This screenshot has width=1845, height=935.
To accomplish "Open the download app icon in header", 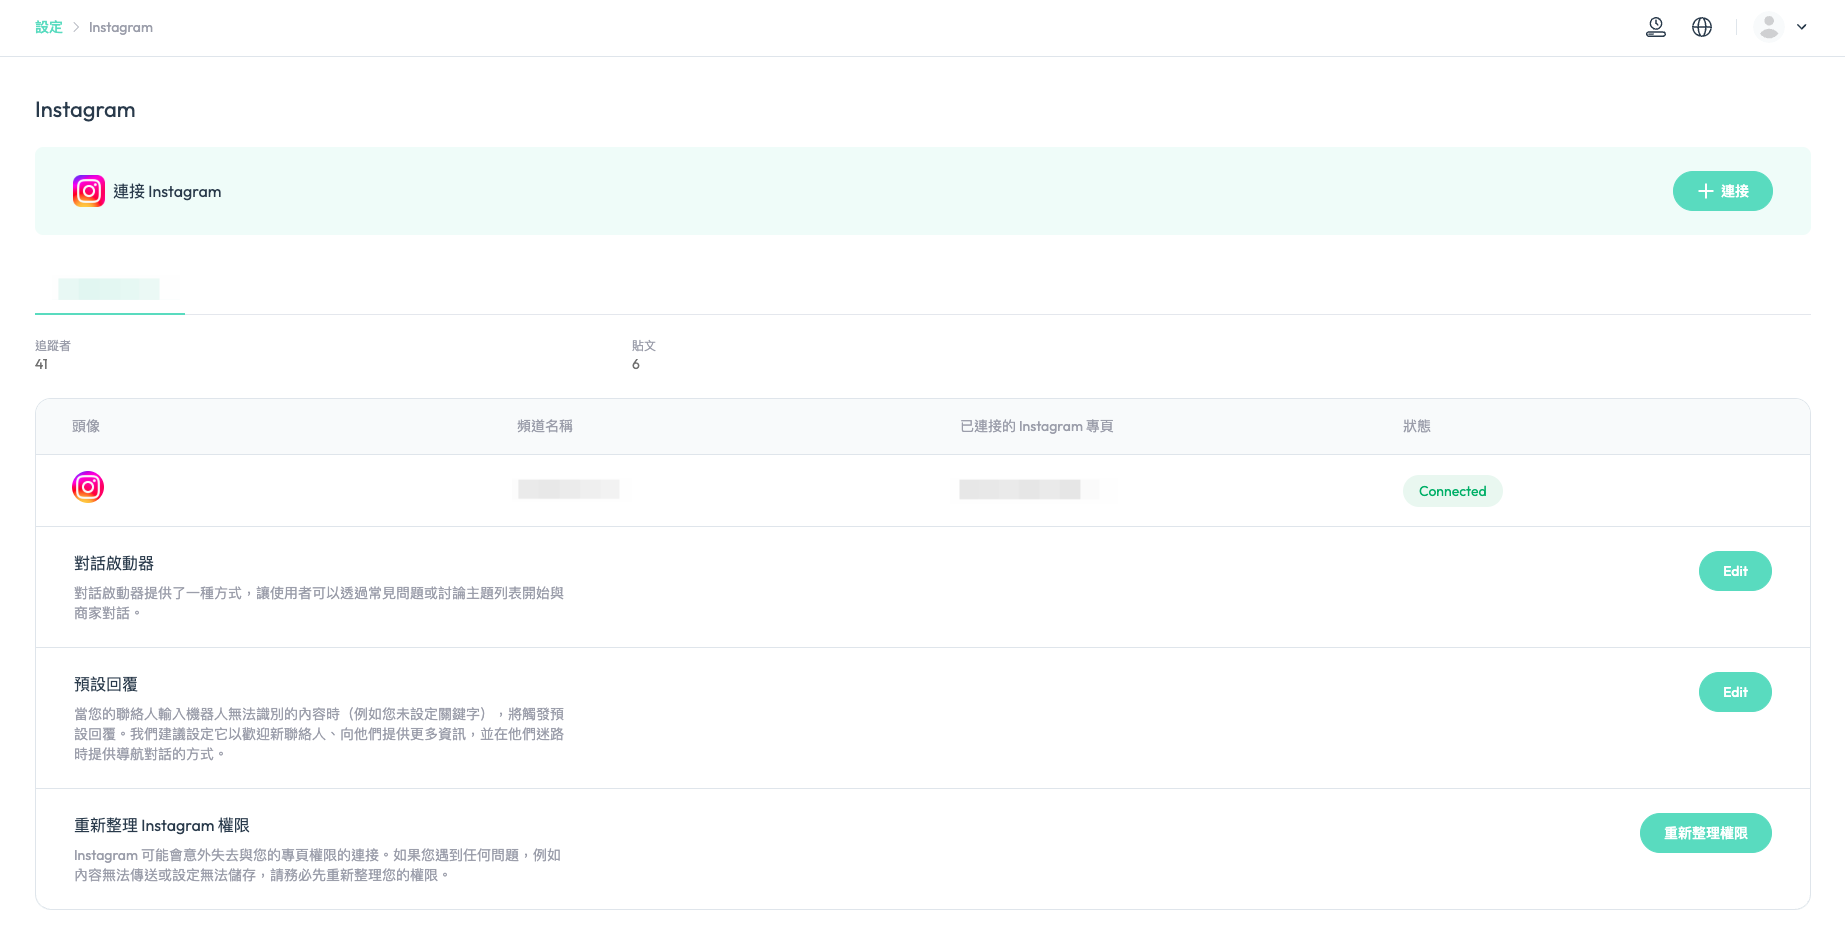I will tap(1656, 27).
